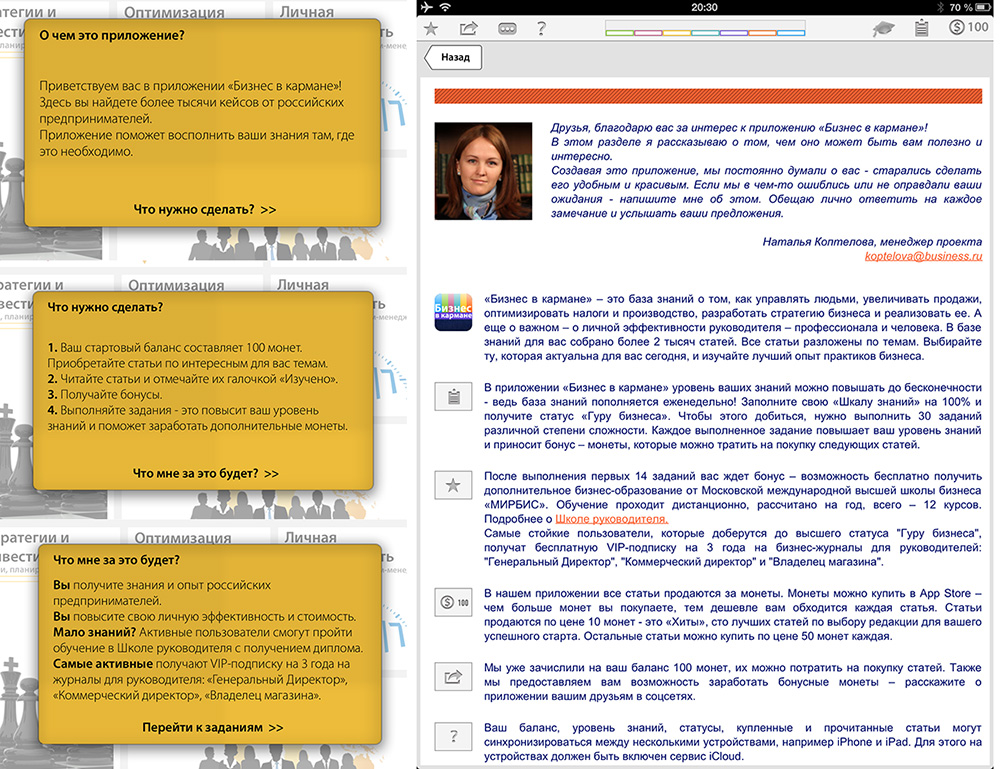
Task: Open the game controller icon in toolbar
Action: [x=507, y=29]
